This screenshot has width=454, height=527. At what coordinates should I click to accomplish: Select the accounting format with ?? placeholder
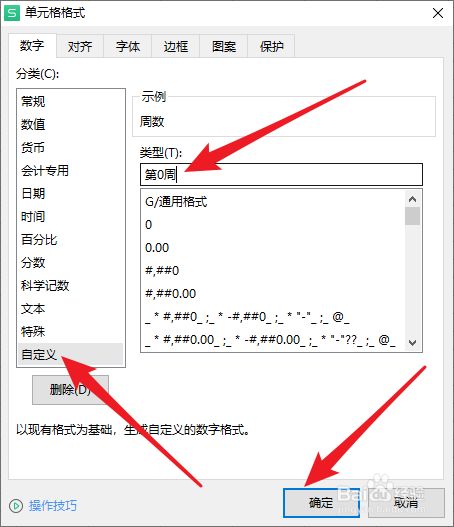point(273,340)
